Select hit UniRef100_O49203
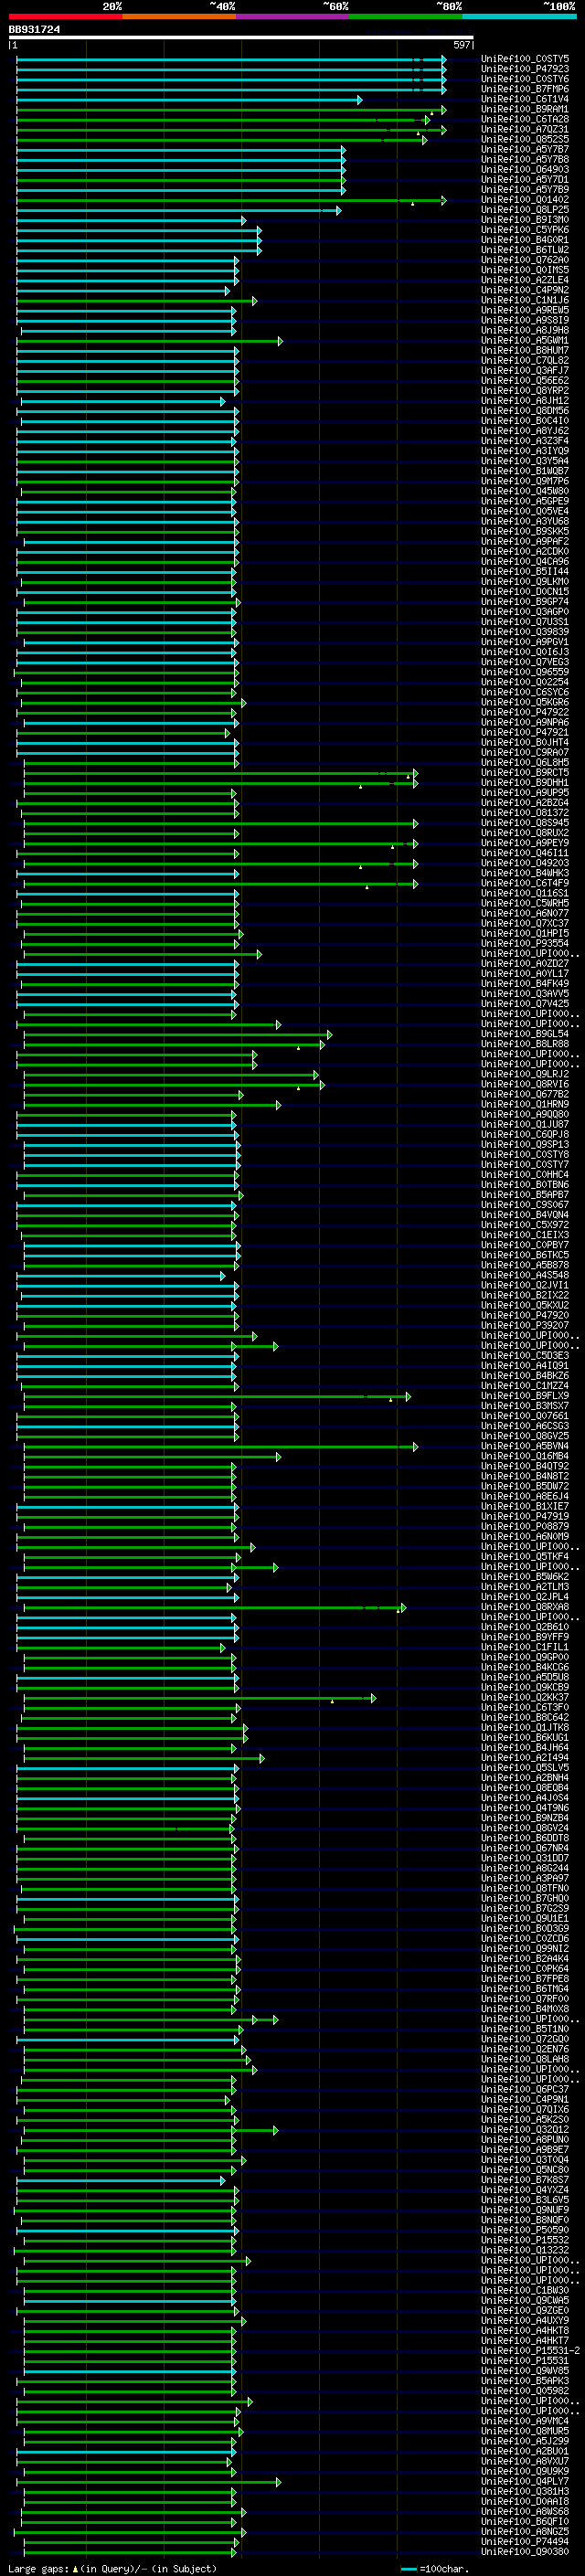The height and width of the screenshot is (2576, 585). [x=525, y=863]
